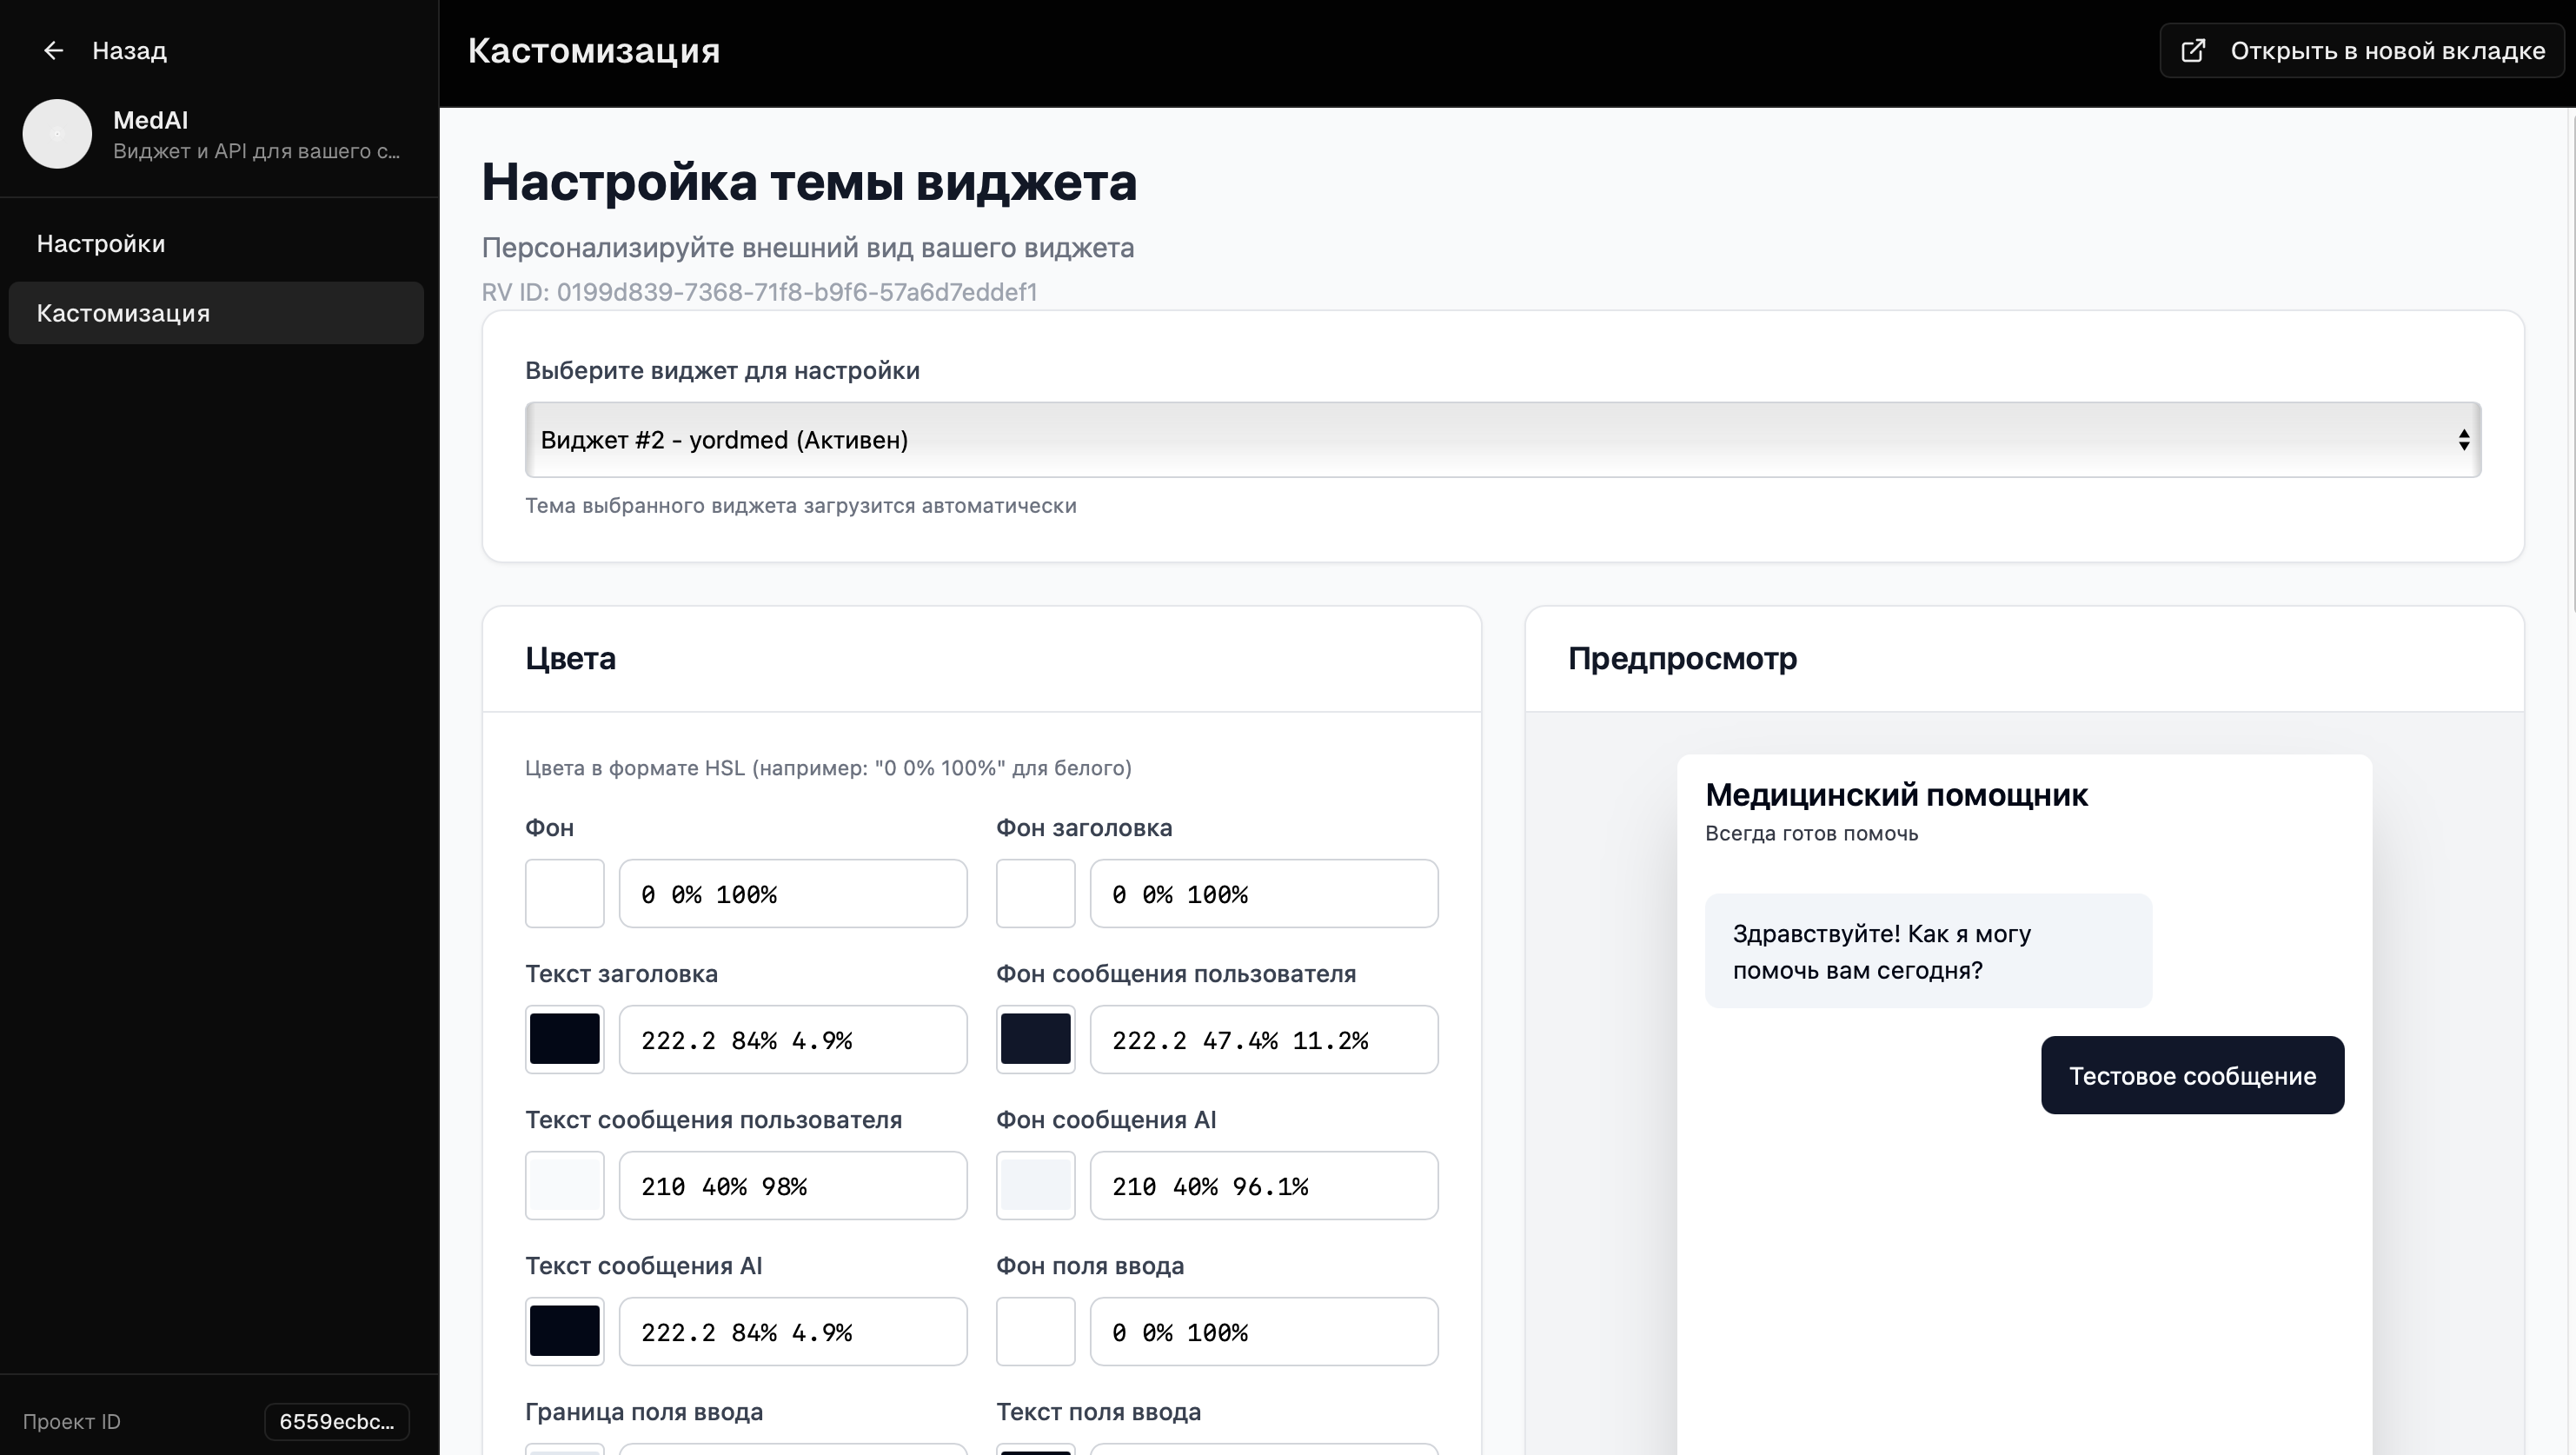
Task: Click the 210 40% 98% user message text input
Action: tap(792, 1185)
